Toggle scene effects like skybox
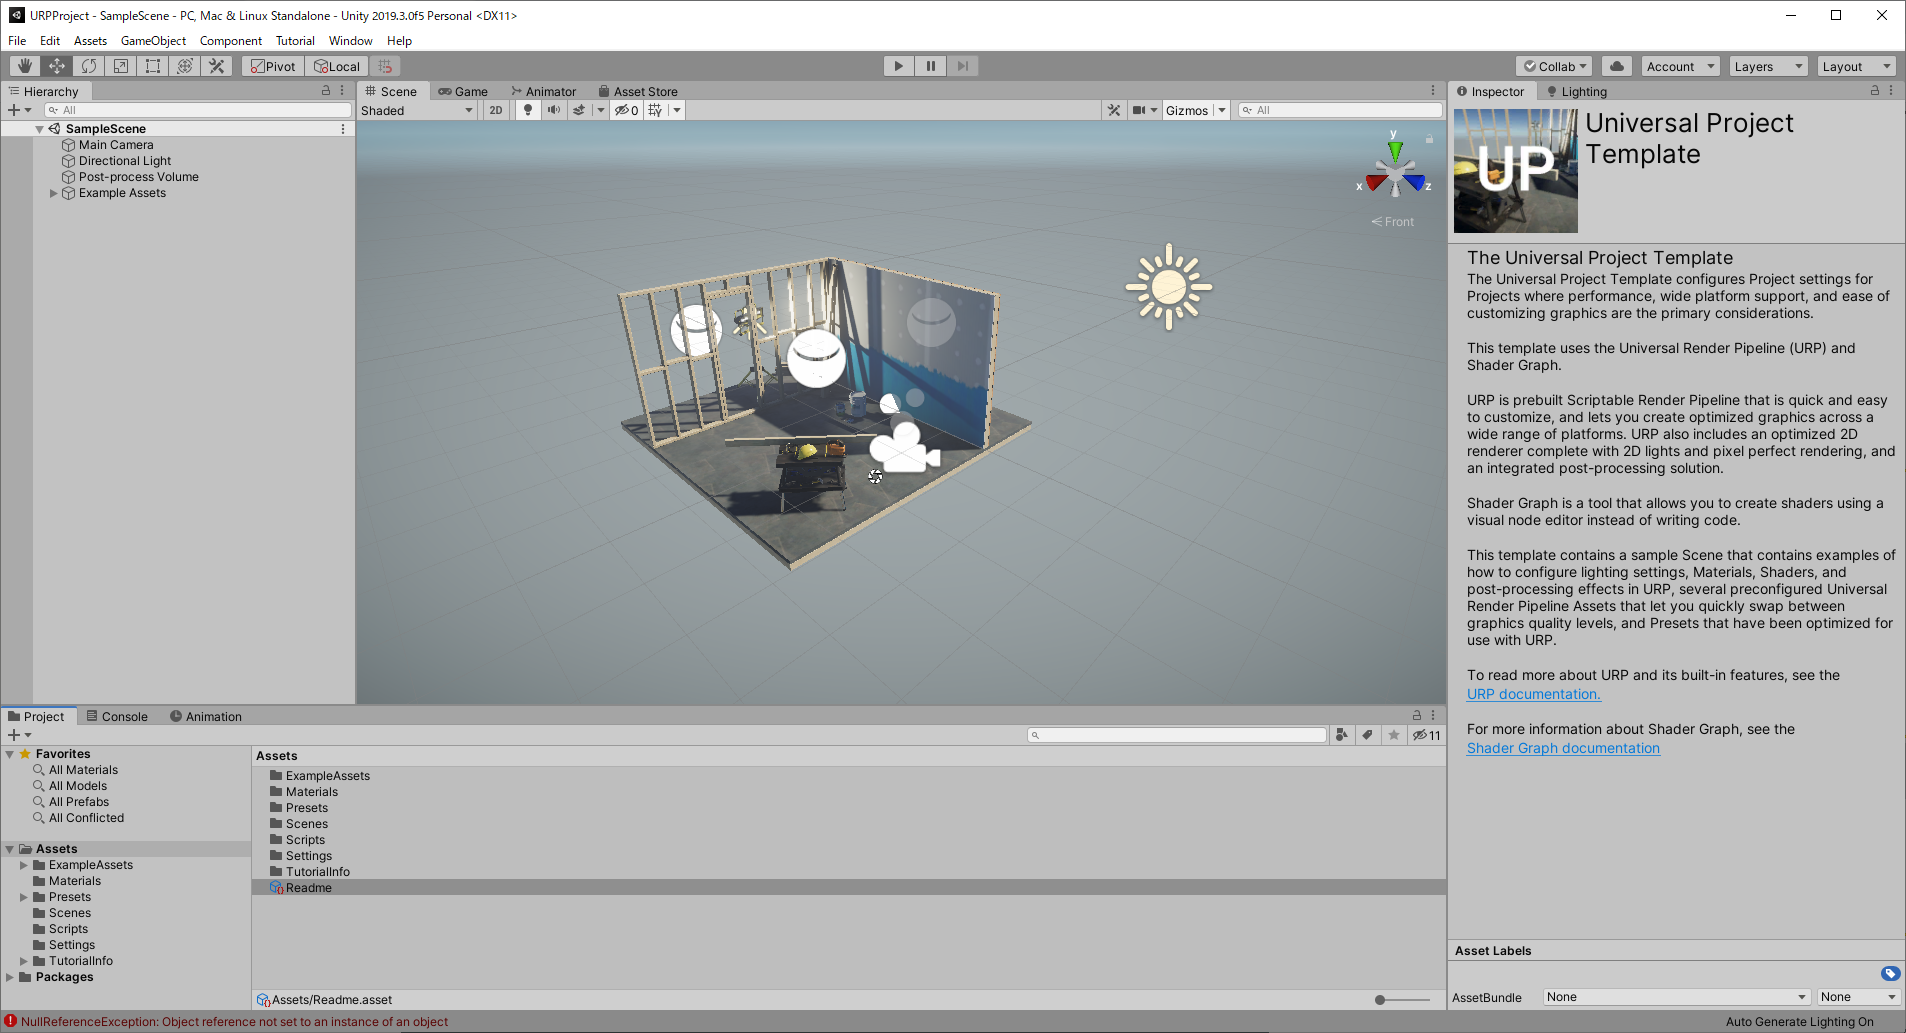The width and height of the screenshot is (1906, 1033). click(579, 110)
